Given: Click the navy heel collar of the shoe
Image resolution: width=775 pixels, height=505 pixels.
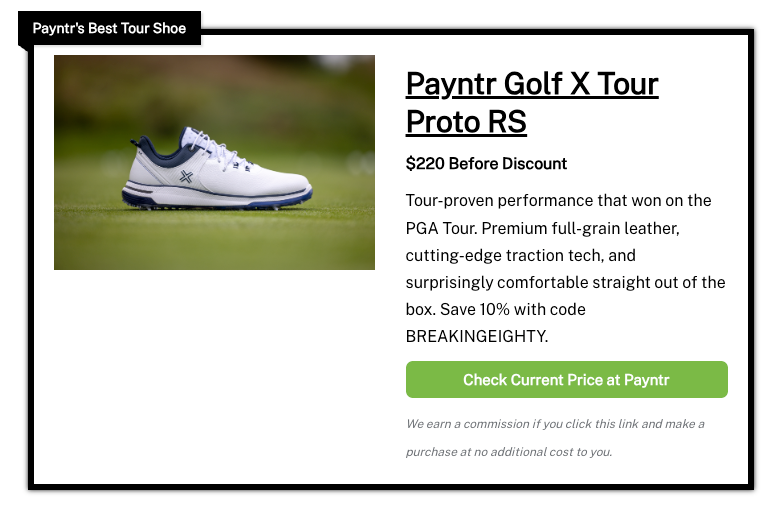Looking at the screenshot, I should [x=153, y=149].
